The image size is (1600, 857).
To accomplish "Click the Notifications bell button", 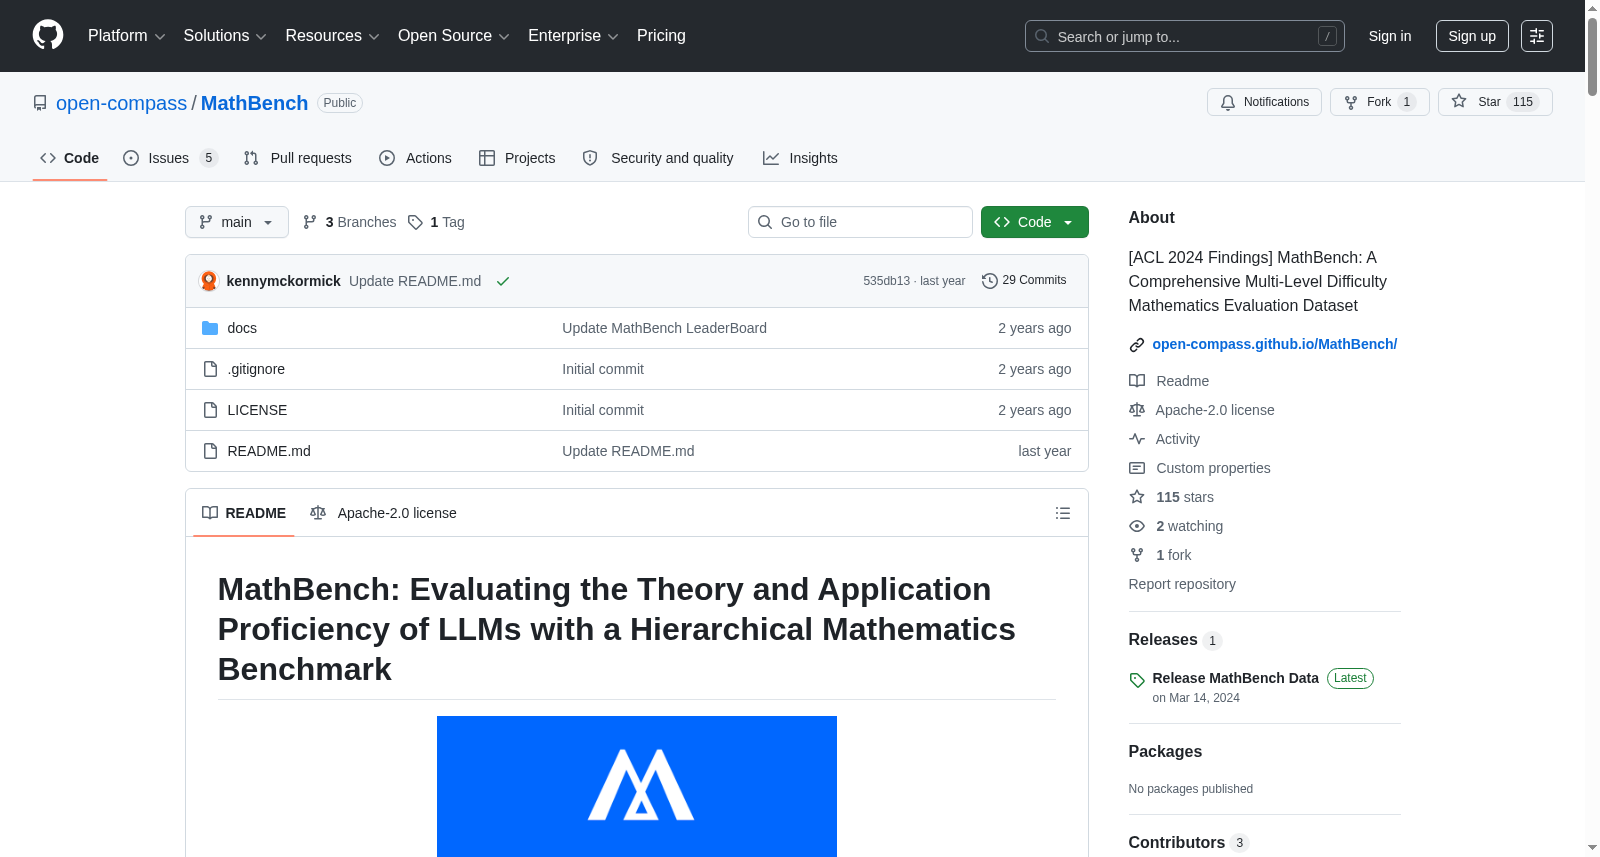I will pyautogui.click(x=1264, y=102).
